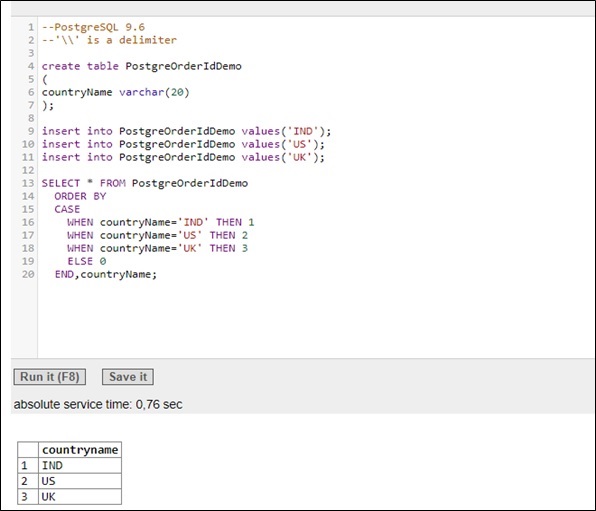The width and height of the screenshot is (596, 511).
Task: Click the comment line about '\\' delimiter
Action: 109,40
